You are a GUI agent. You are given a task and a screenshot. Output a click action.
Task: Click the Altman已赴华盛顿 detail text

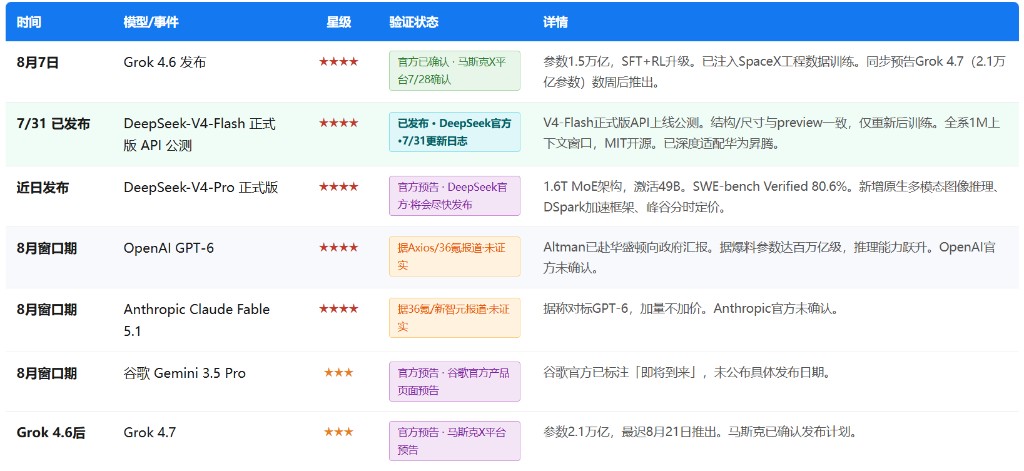coord(770,258)
